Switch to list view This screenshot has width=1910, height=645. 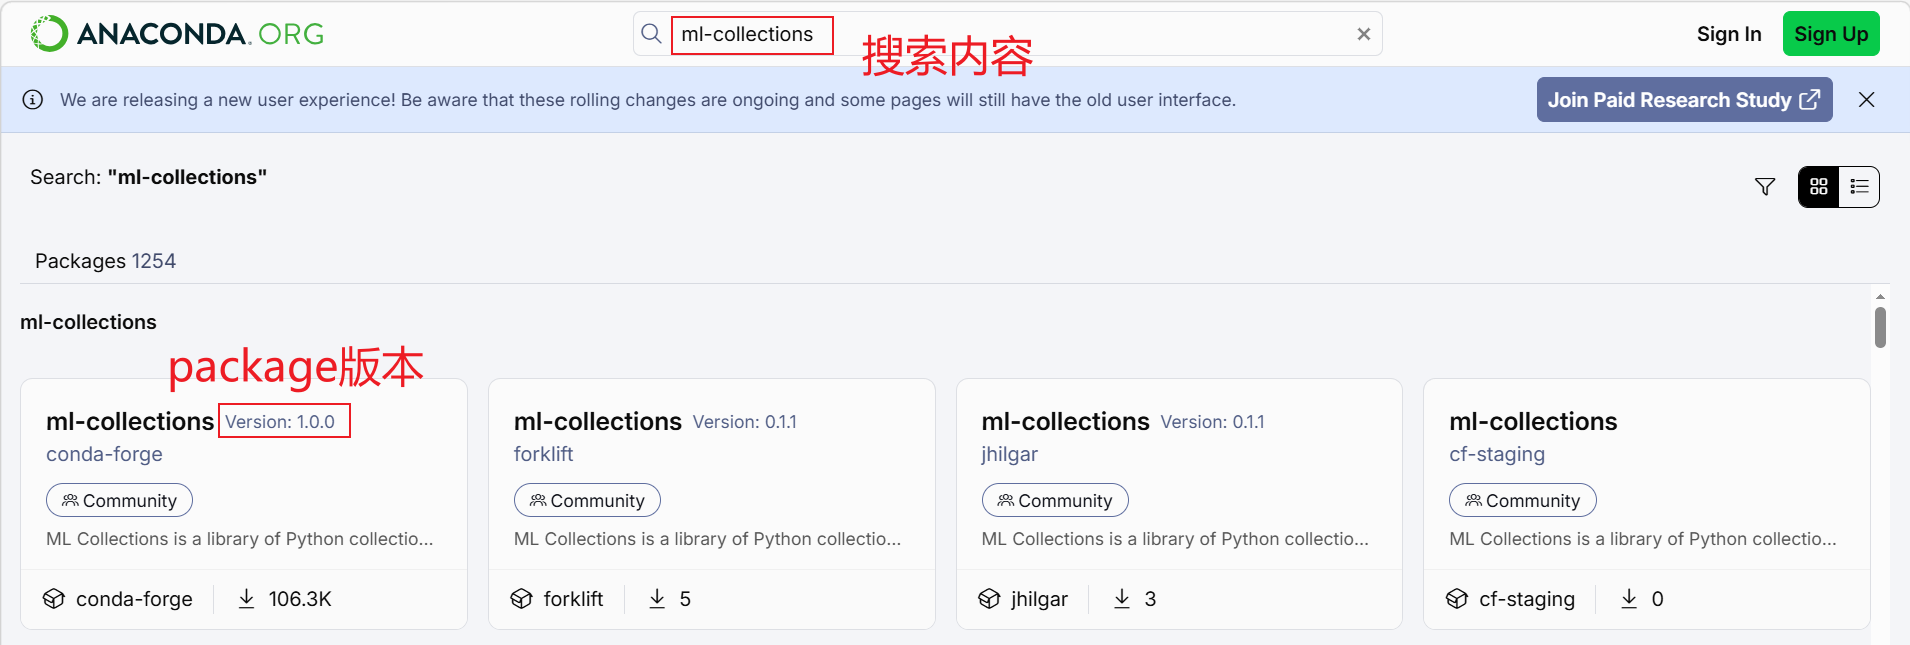click(x=1859, y=187)
